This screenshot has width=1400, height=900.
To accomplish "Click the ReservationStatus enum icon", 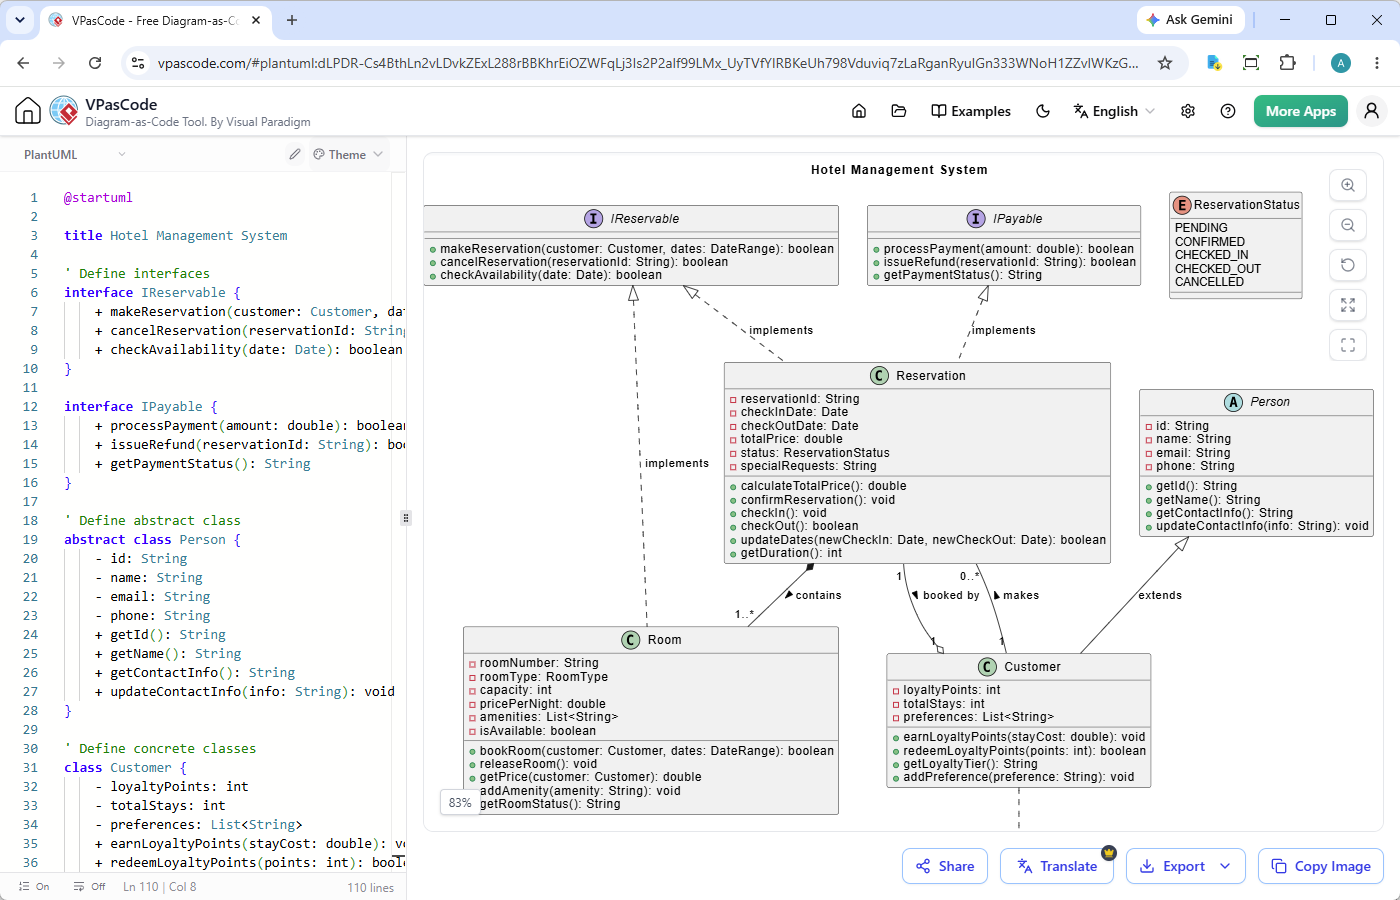I will pyautogui.click(x=1182, y=205).
